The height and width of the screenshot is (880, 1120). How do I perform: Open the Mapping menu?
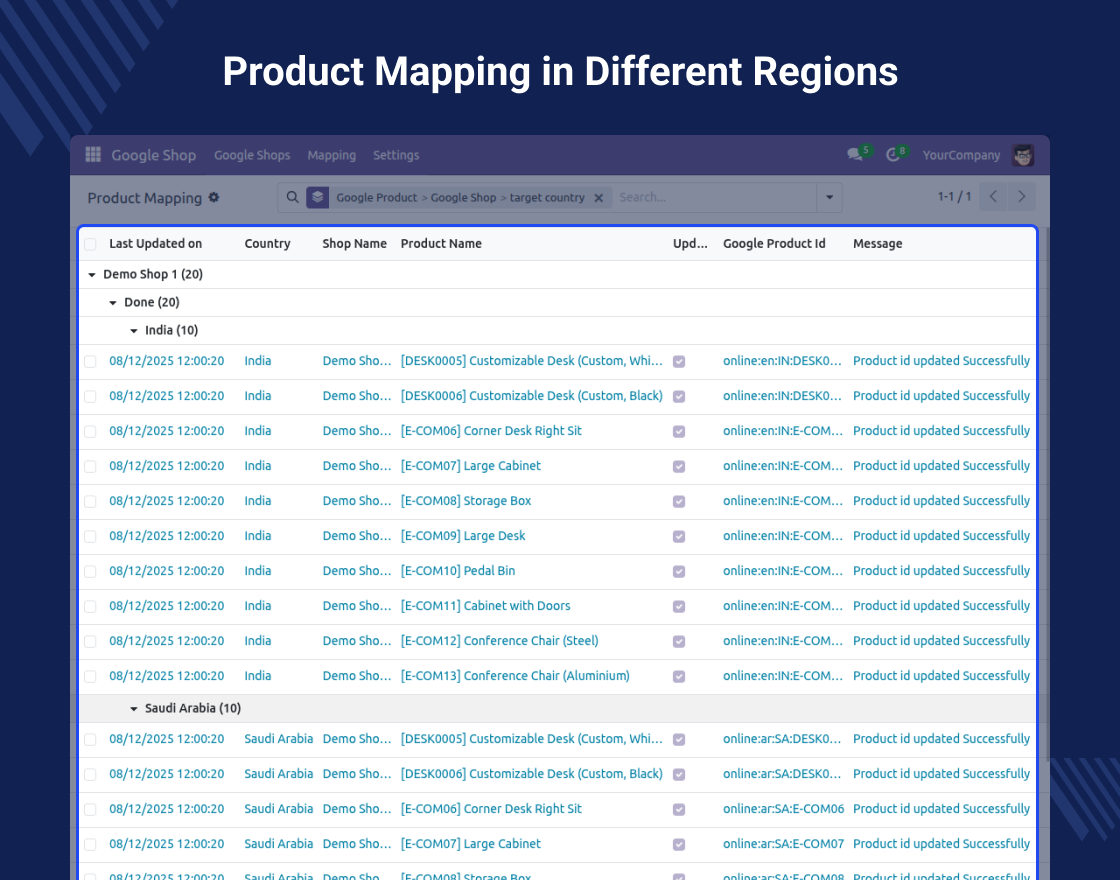click(x=331, y=155)
